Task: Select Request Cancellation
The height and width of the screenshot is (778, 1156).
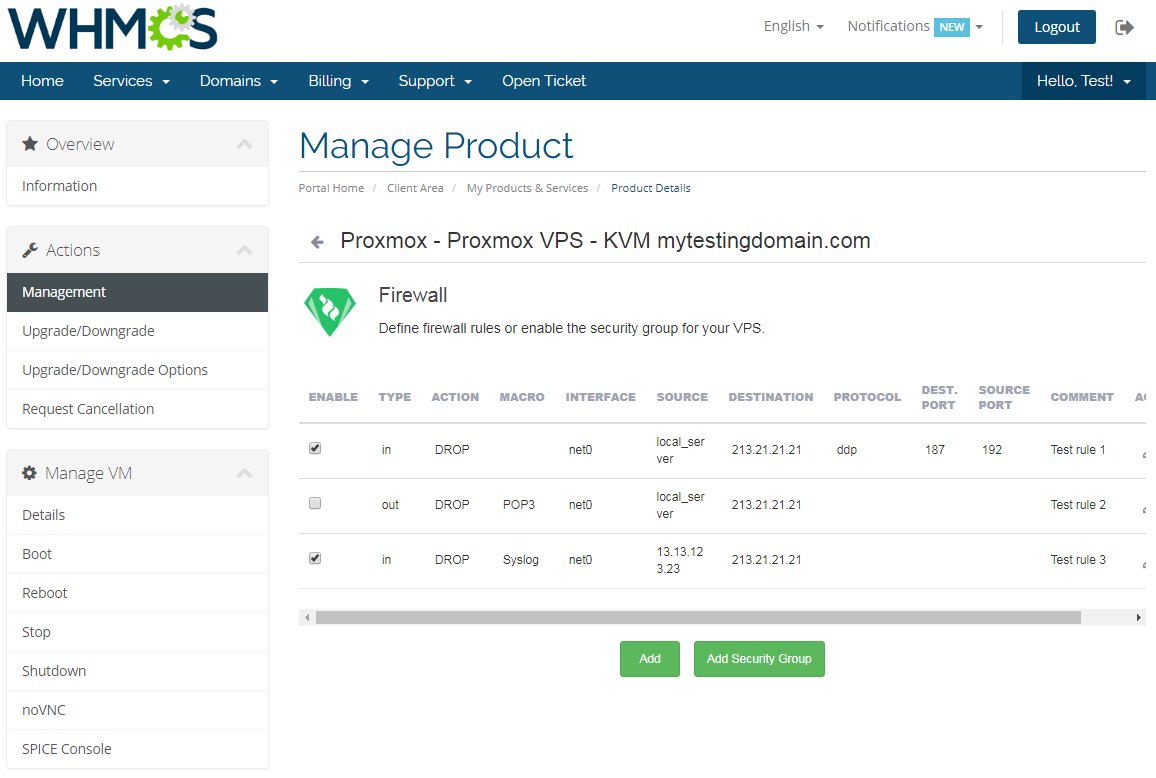Action: click(x=137, y=409)
